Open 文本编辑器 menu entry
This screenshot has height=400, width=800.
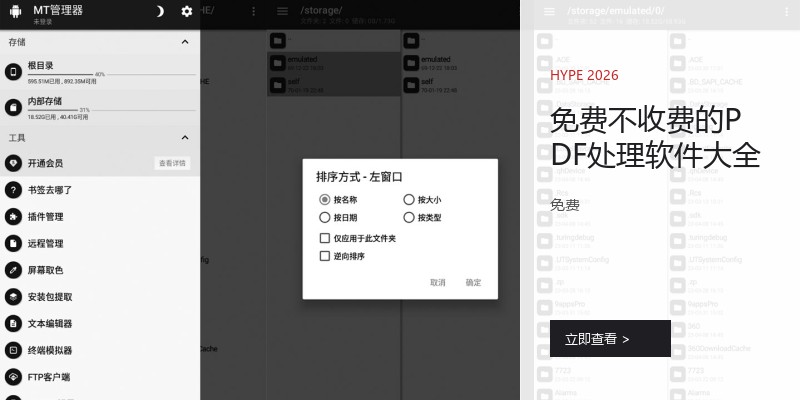click(x=100, y=323)
